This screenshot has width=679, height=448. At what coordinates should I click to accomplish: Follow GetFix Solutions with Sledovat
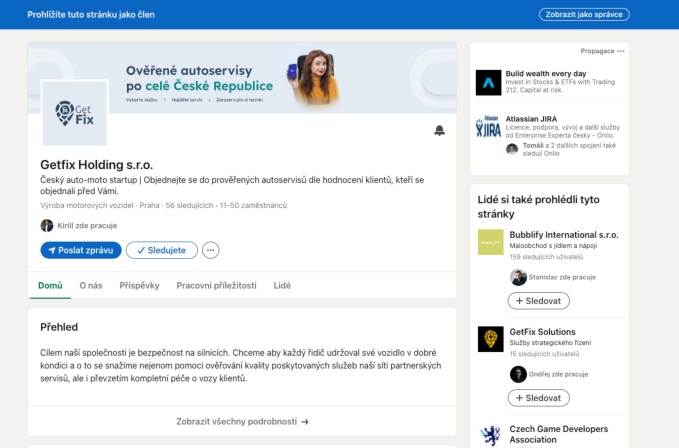click(538, 398)
